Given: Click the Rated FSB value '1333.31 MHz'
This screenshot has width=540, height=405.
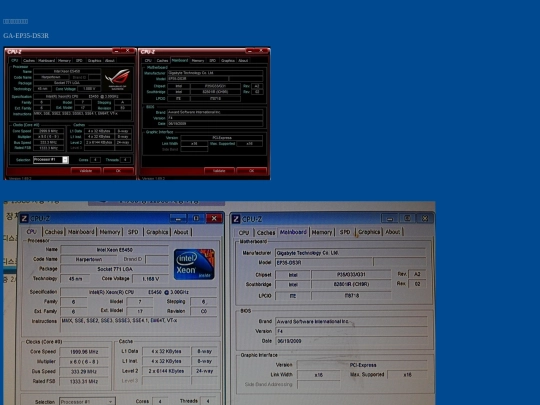Looking at the screenshot, I should 84,381.
